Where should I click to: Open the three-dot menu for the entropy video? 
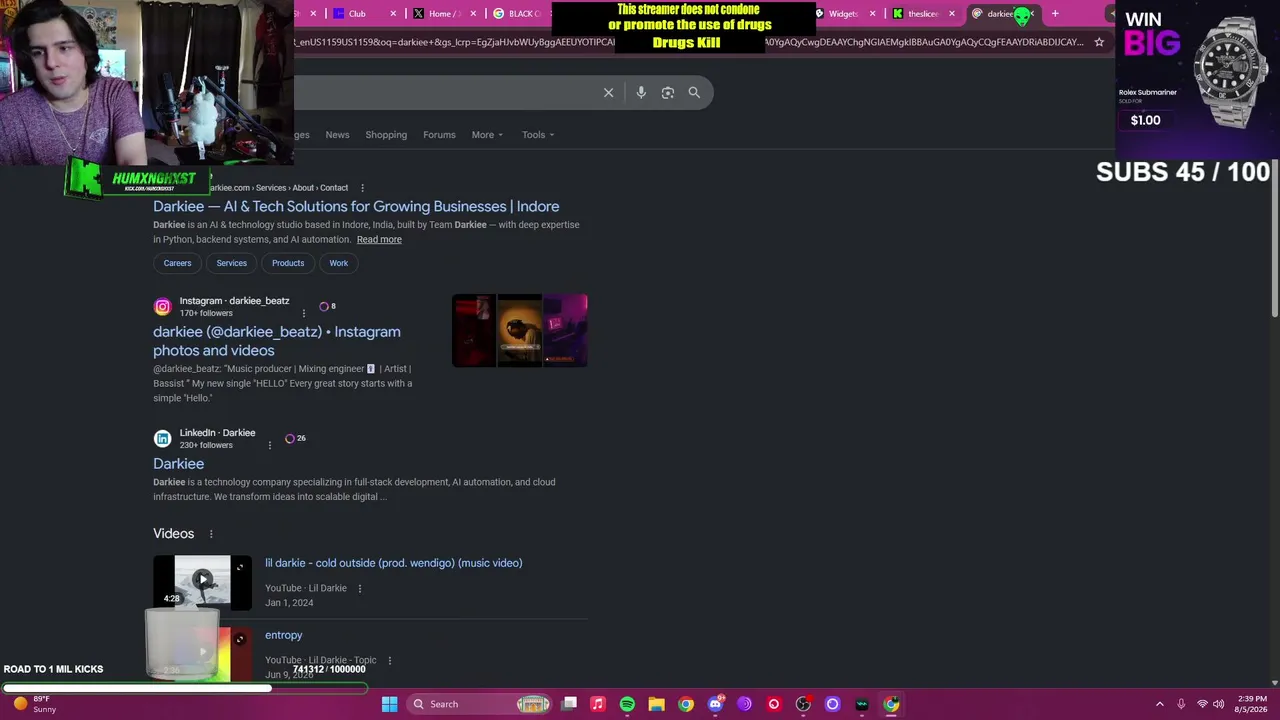click(x=389, y=660)
